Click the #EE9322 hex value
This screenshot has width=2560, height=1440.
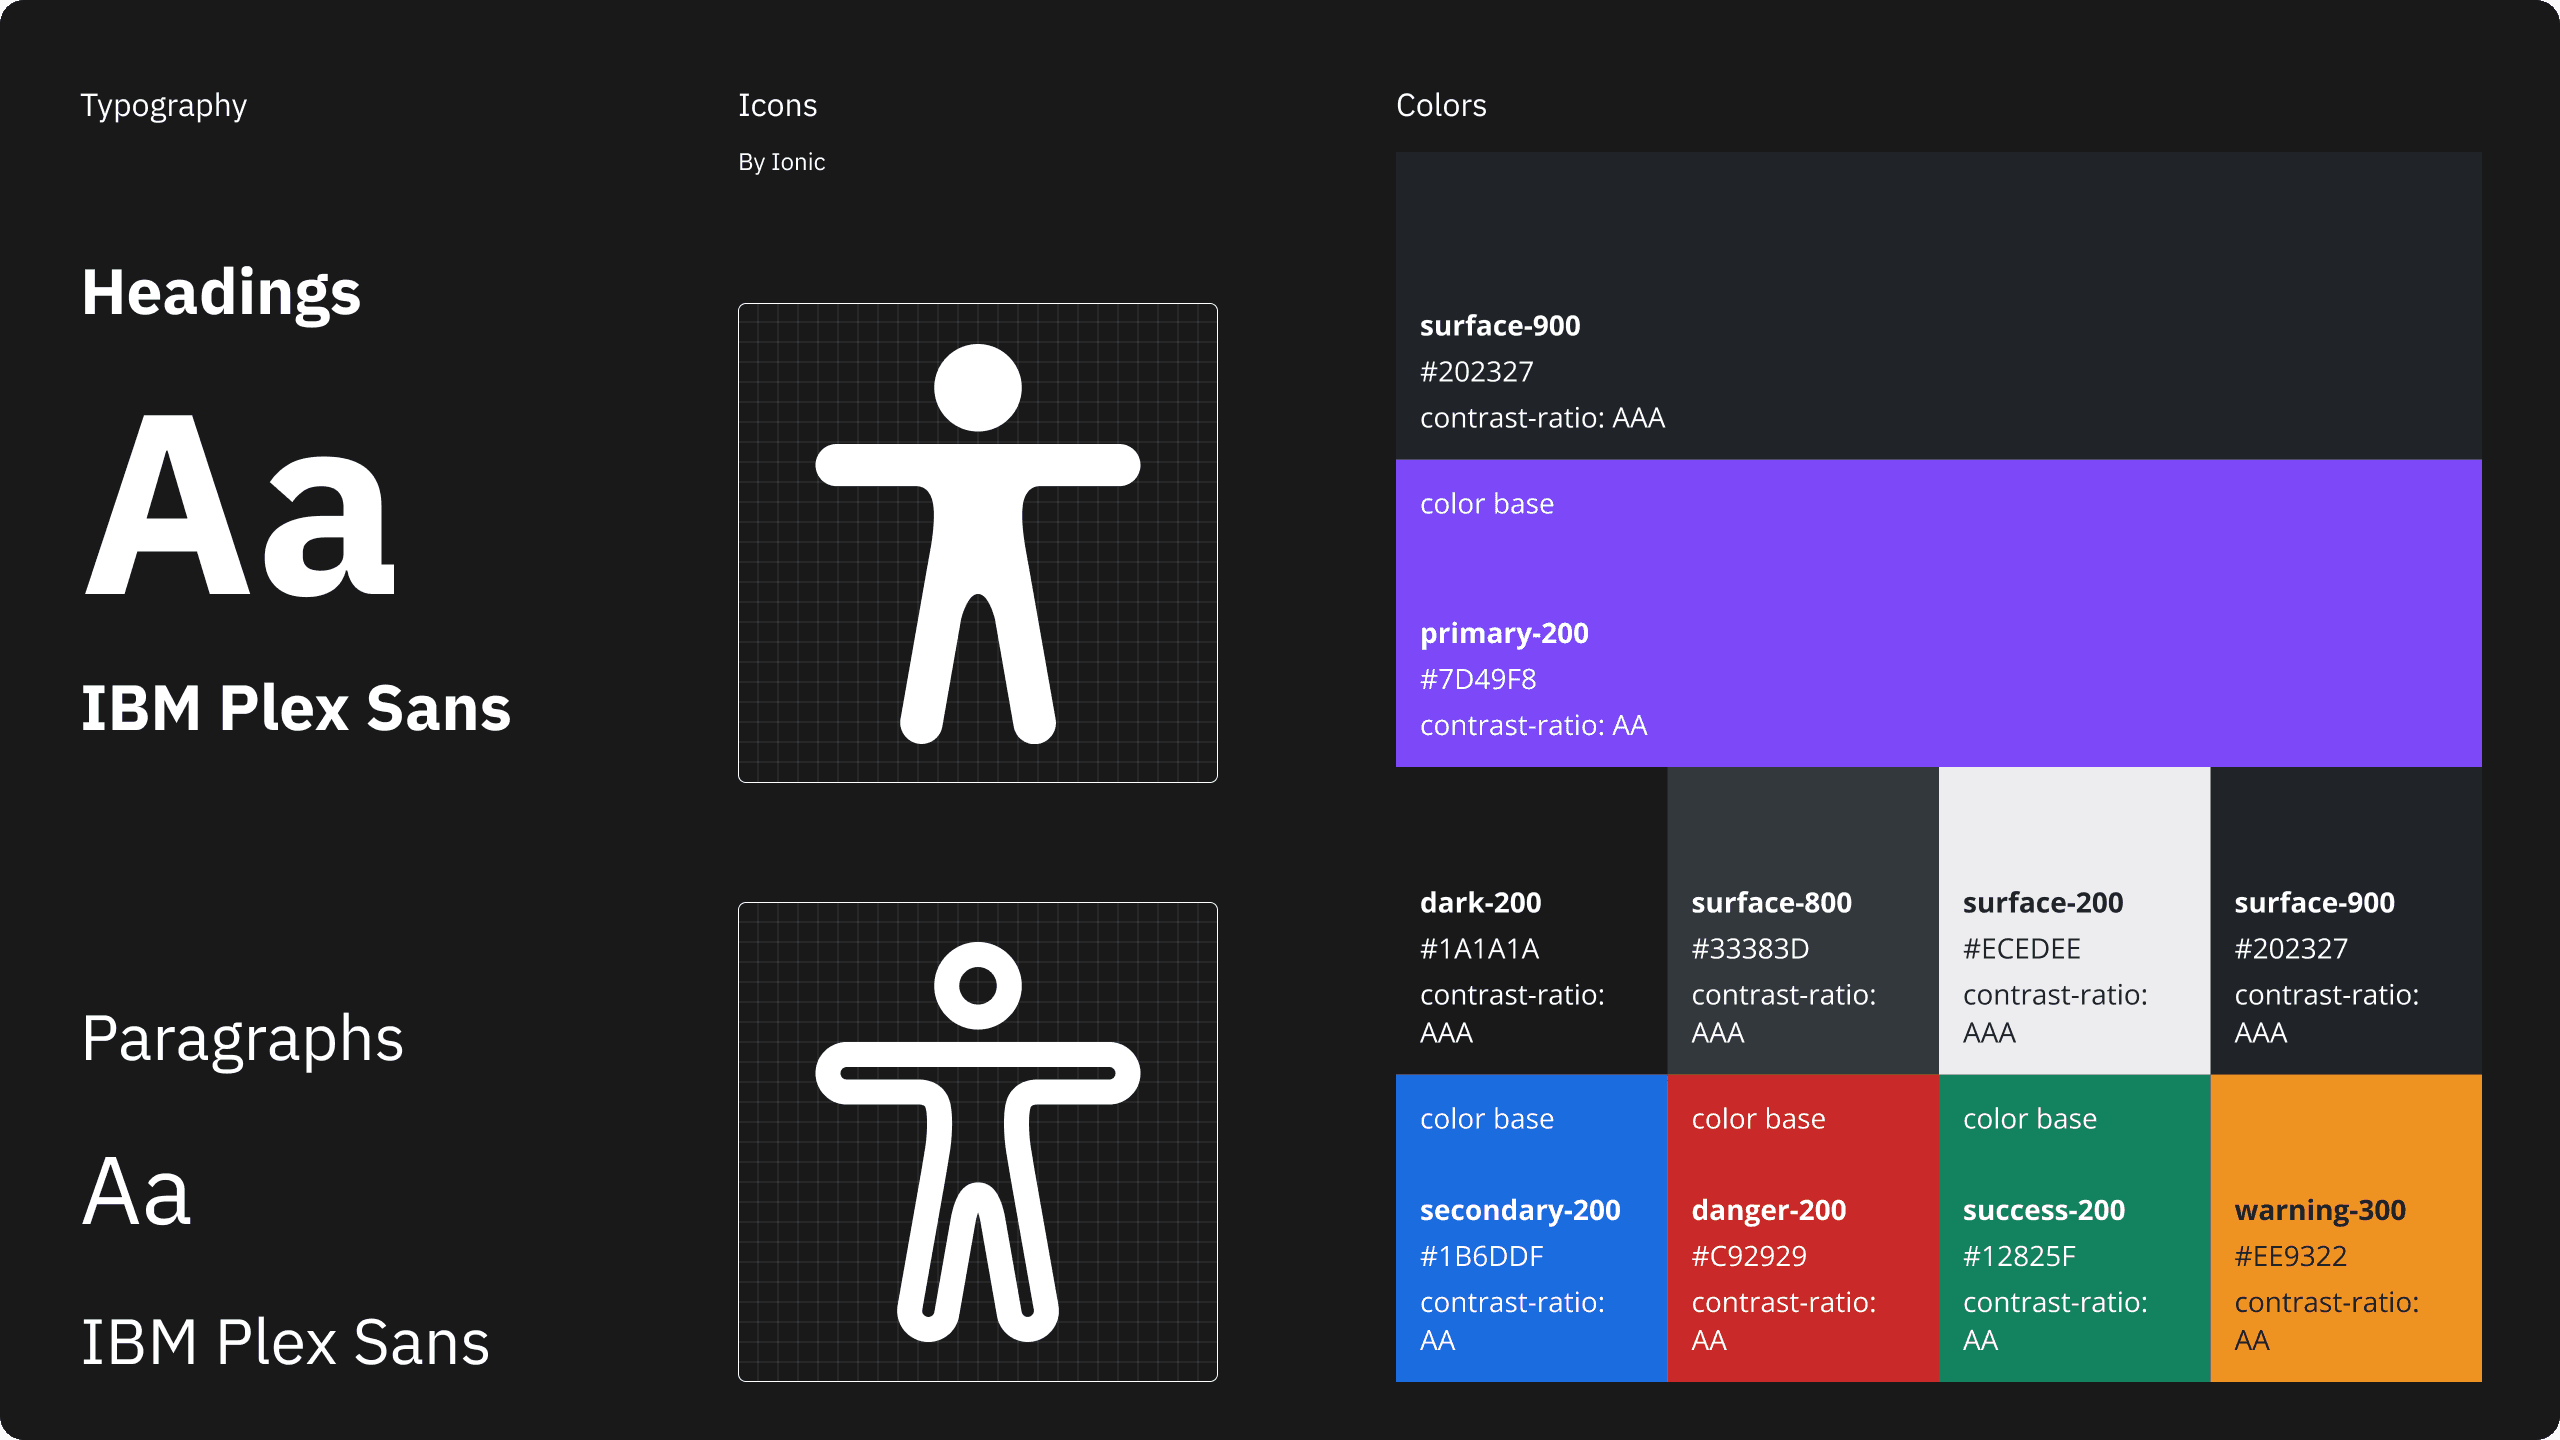[2291, 1256]
